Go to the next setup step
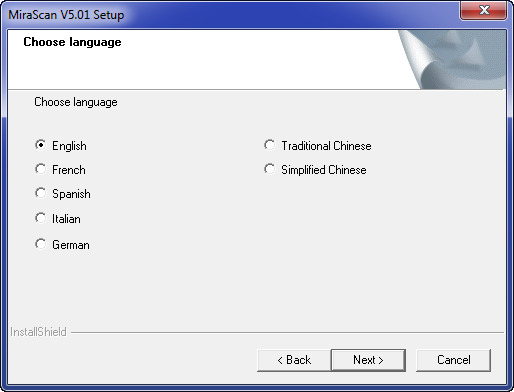This screenshot has height=392, width=514. [x=368, y=360]
